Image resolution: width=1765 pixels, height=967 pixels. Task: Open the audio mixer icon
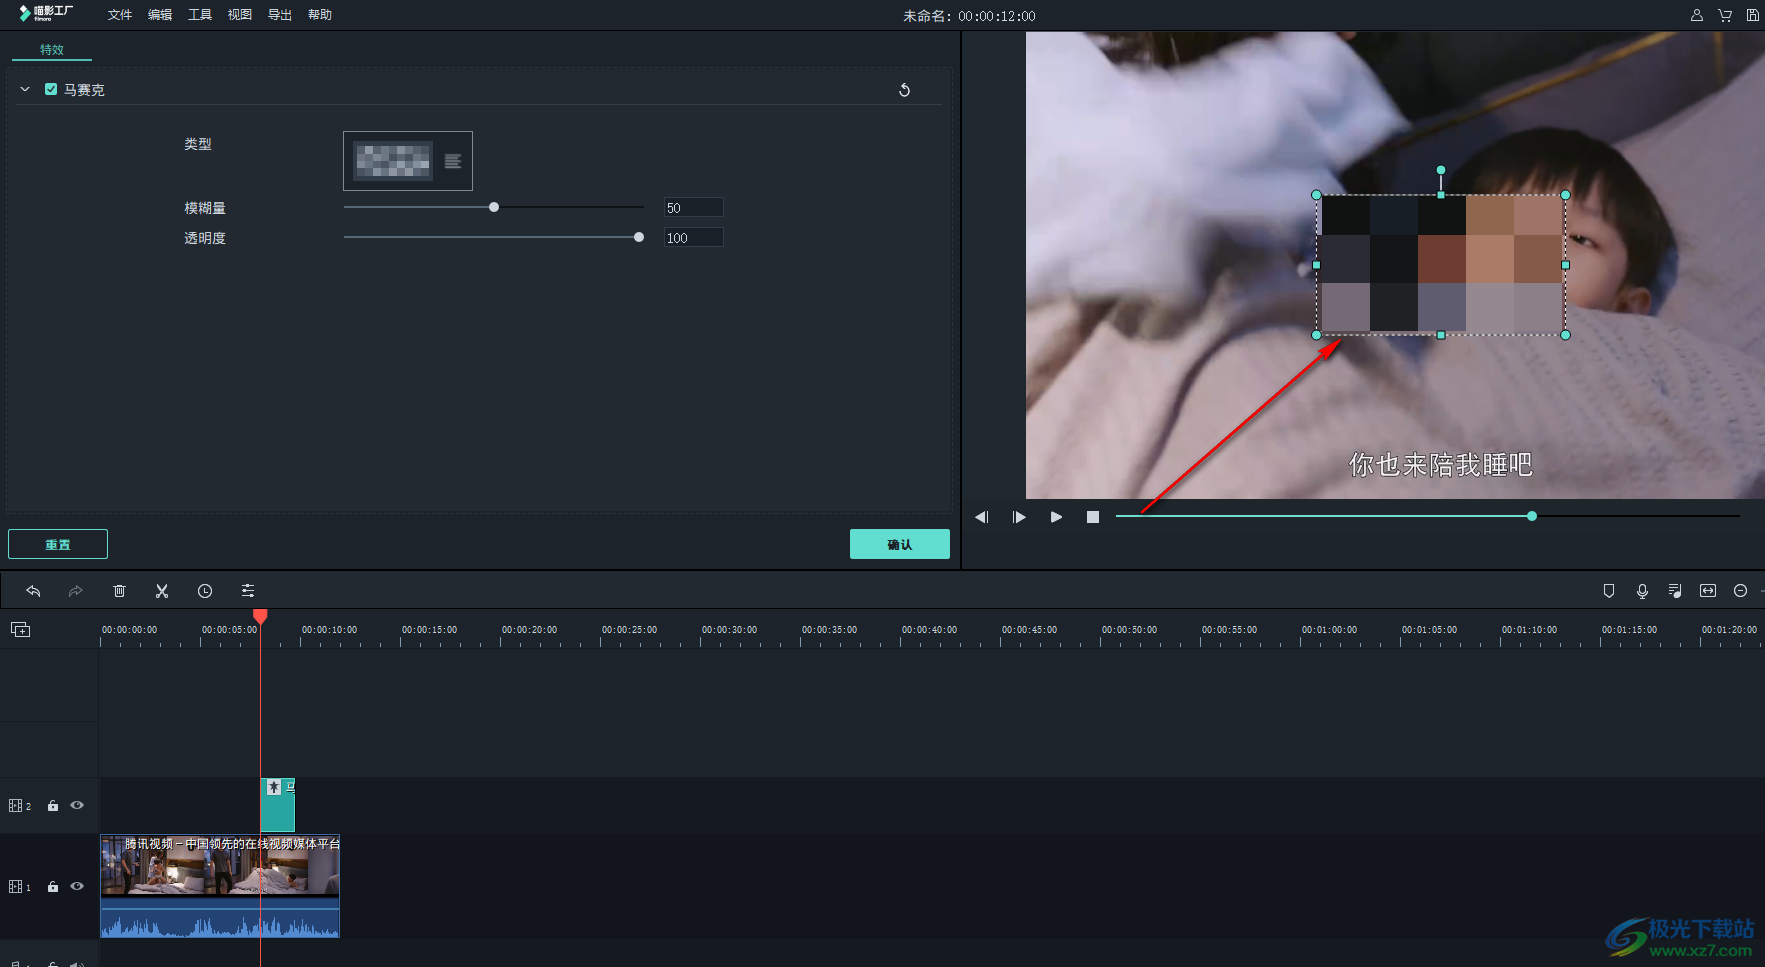point(1675,591)
